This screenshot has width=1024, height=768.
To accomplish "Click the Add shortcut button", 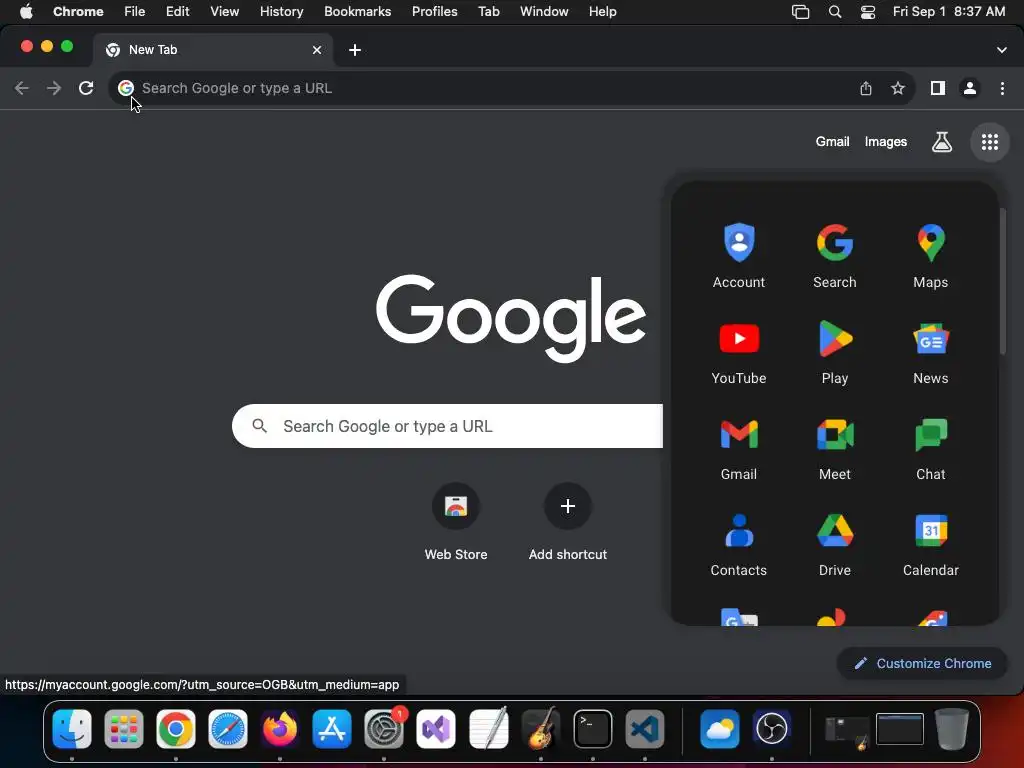I will click(x=568, y=522).
